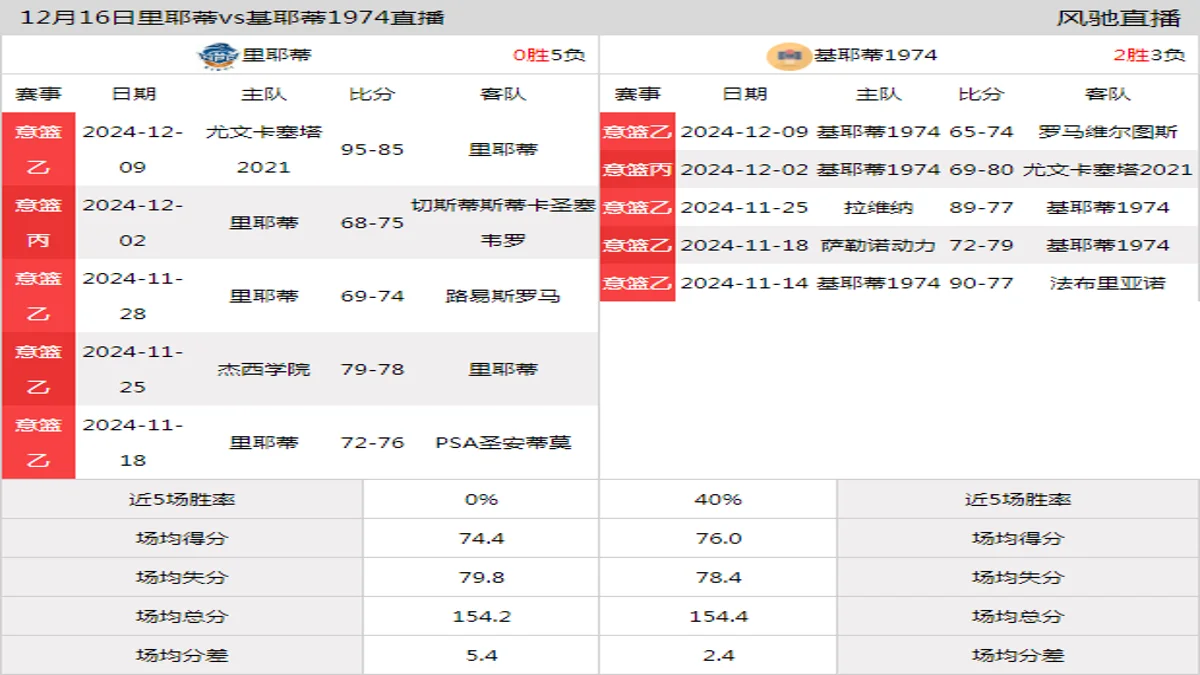This screenshot has width=1200, height=675.
Task: Select the 基耶蒂1974 team name header
Action: click(875, 55)
